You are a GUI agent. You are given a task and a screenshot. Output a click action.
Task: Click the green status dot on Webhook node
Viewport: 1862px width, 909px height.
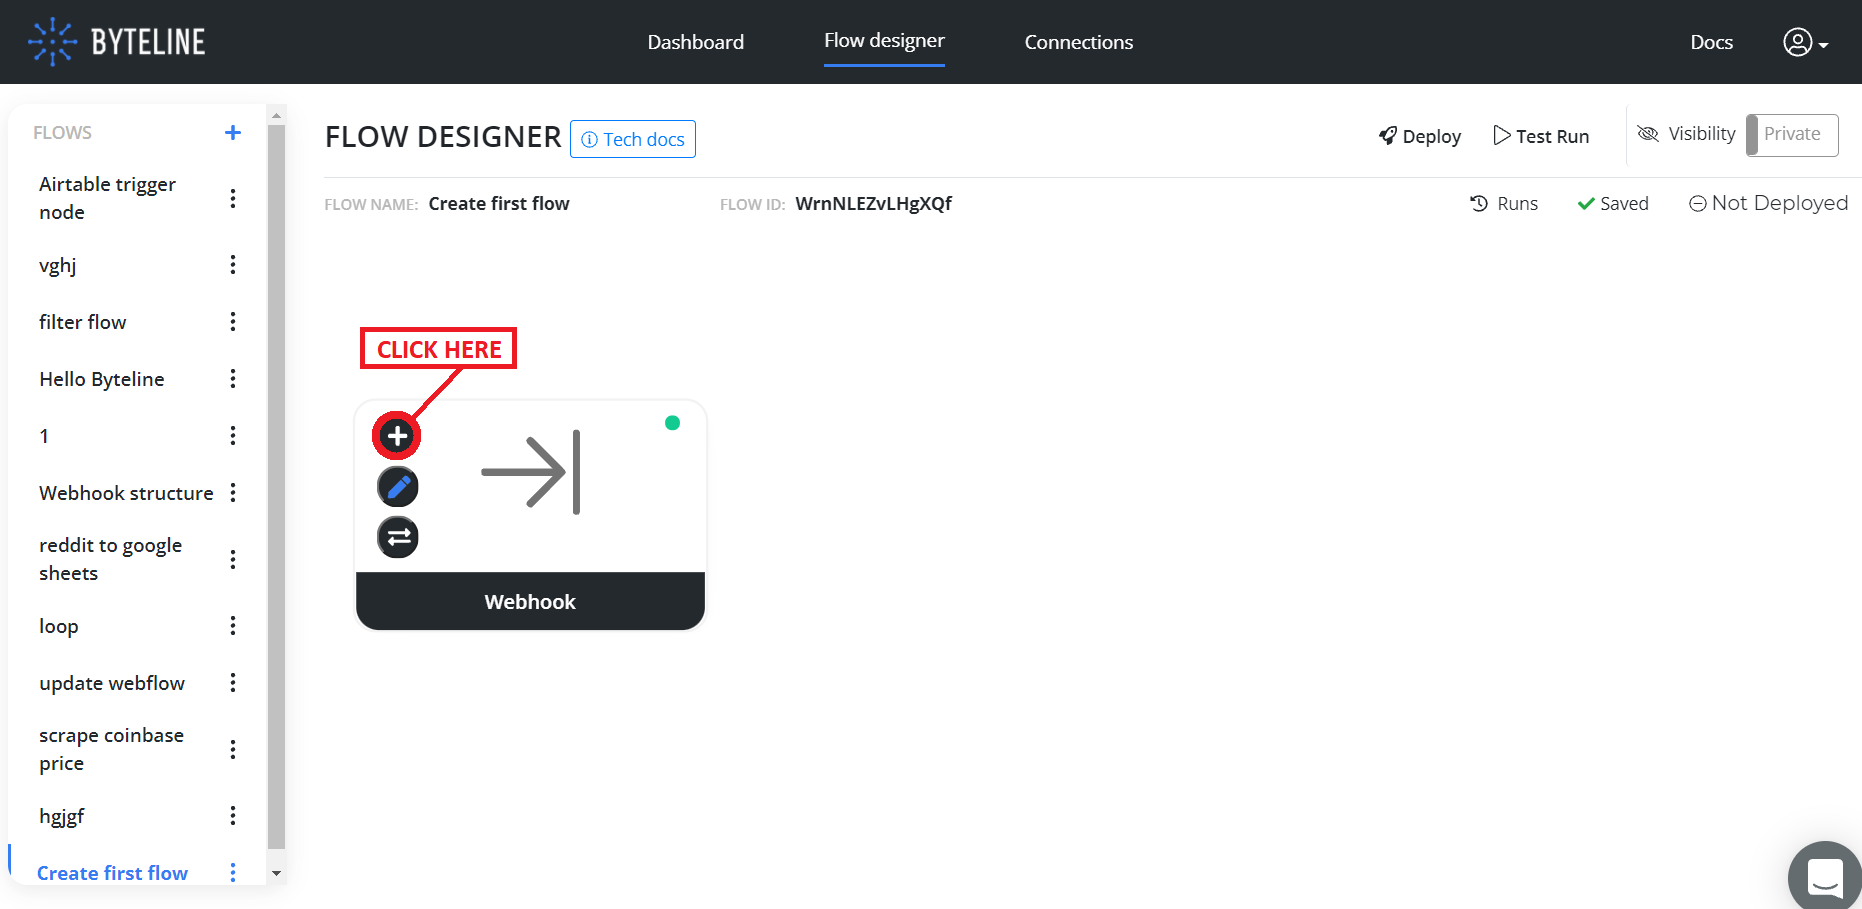(673, 423)
